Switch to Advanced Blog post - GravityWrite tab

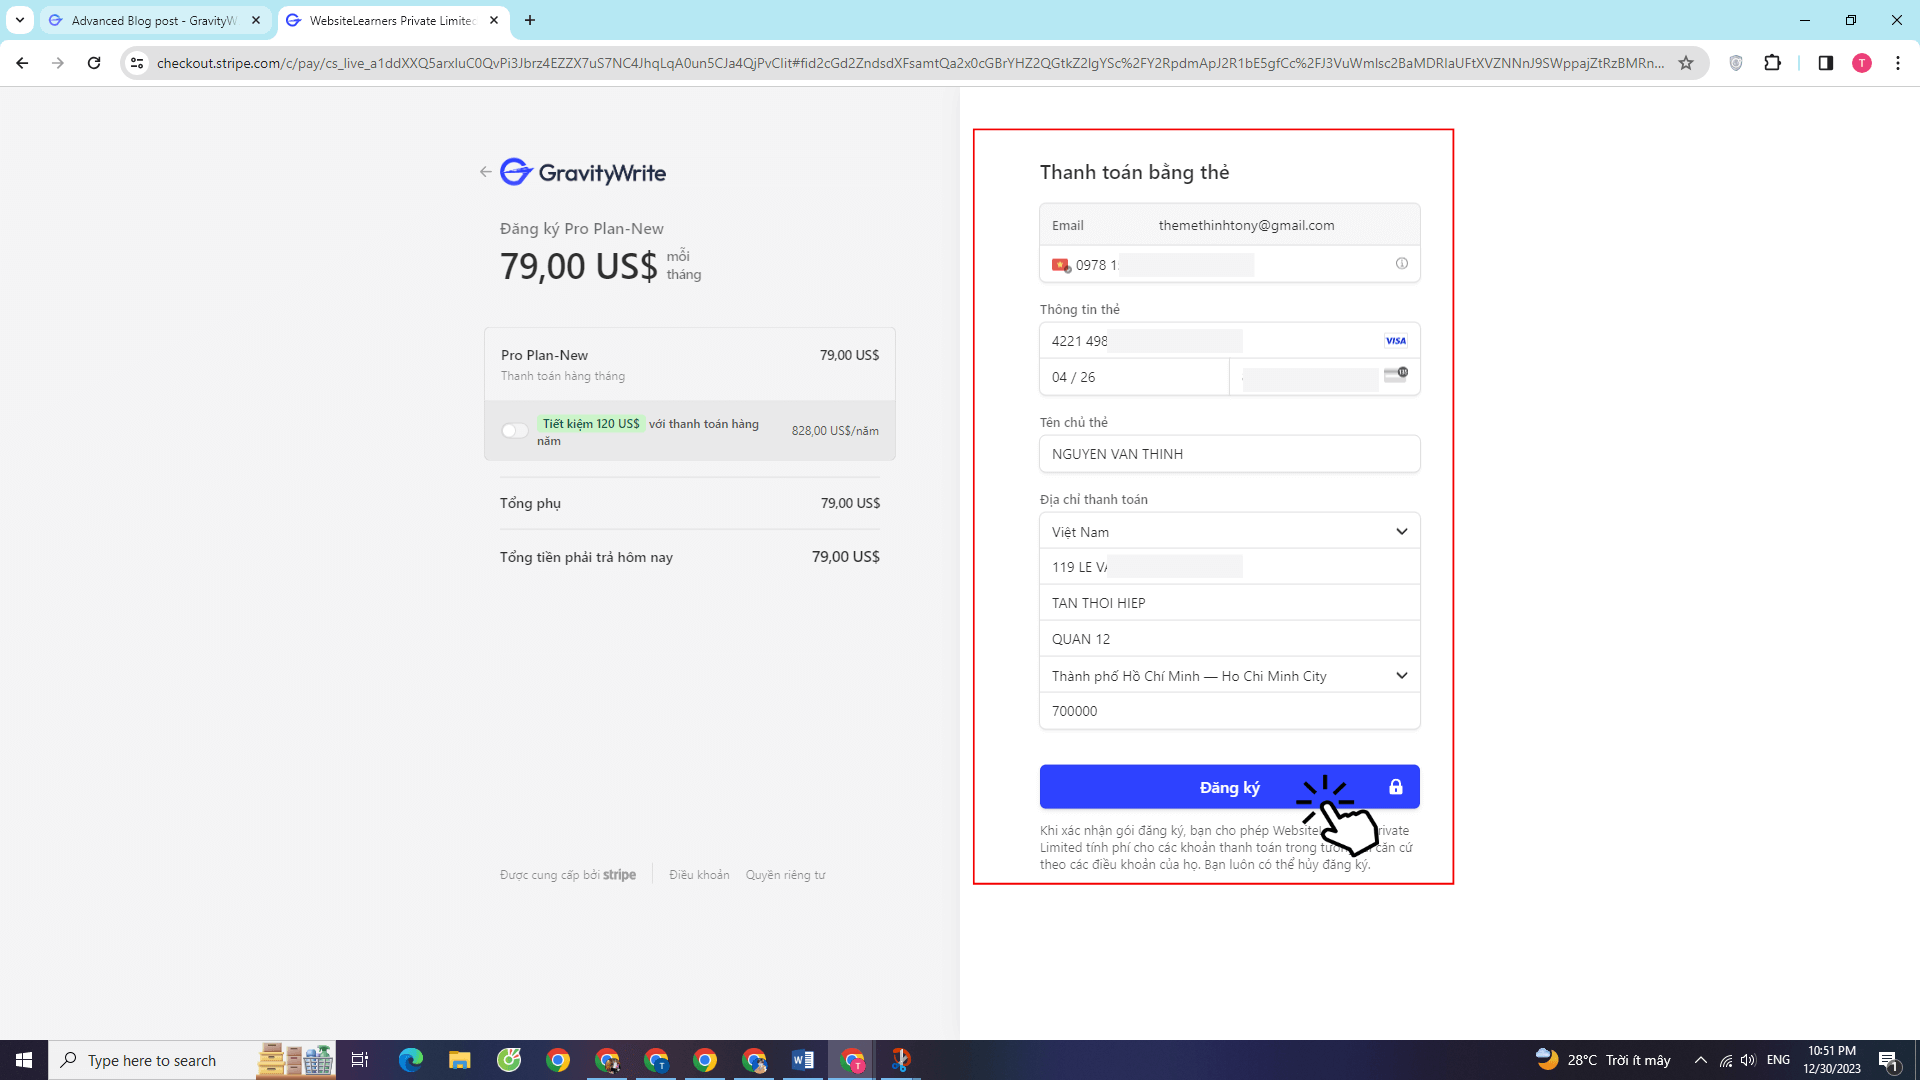click(155, 20)
